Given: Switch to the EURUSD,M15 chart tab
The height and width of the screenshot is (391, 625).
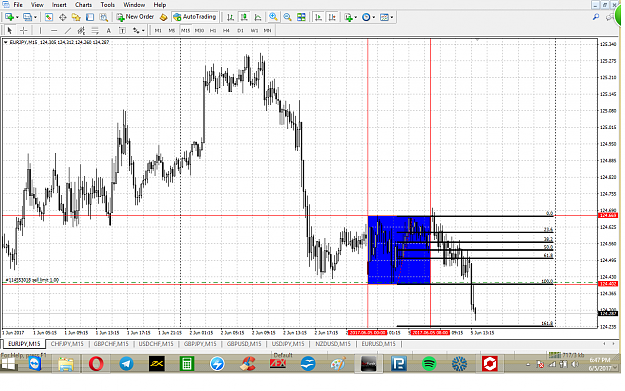Looking at the screenshot, I should point(379,344).
